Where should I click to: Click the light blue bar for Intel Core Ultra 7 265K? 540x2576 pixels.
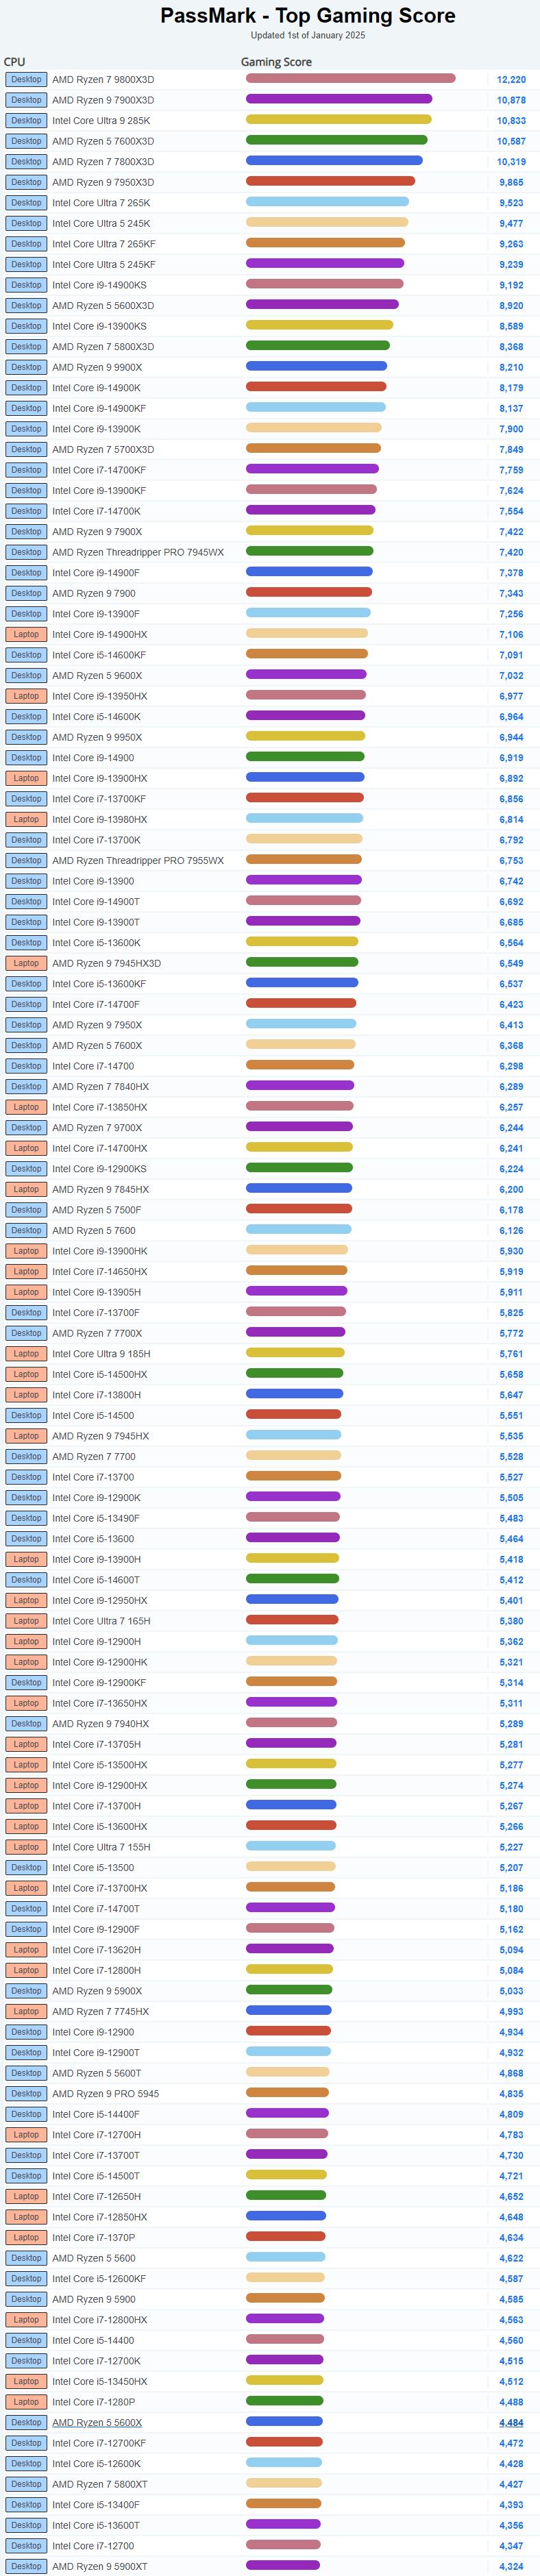(327, 203)
